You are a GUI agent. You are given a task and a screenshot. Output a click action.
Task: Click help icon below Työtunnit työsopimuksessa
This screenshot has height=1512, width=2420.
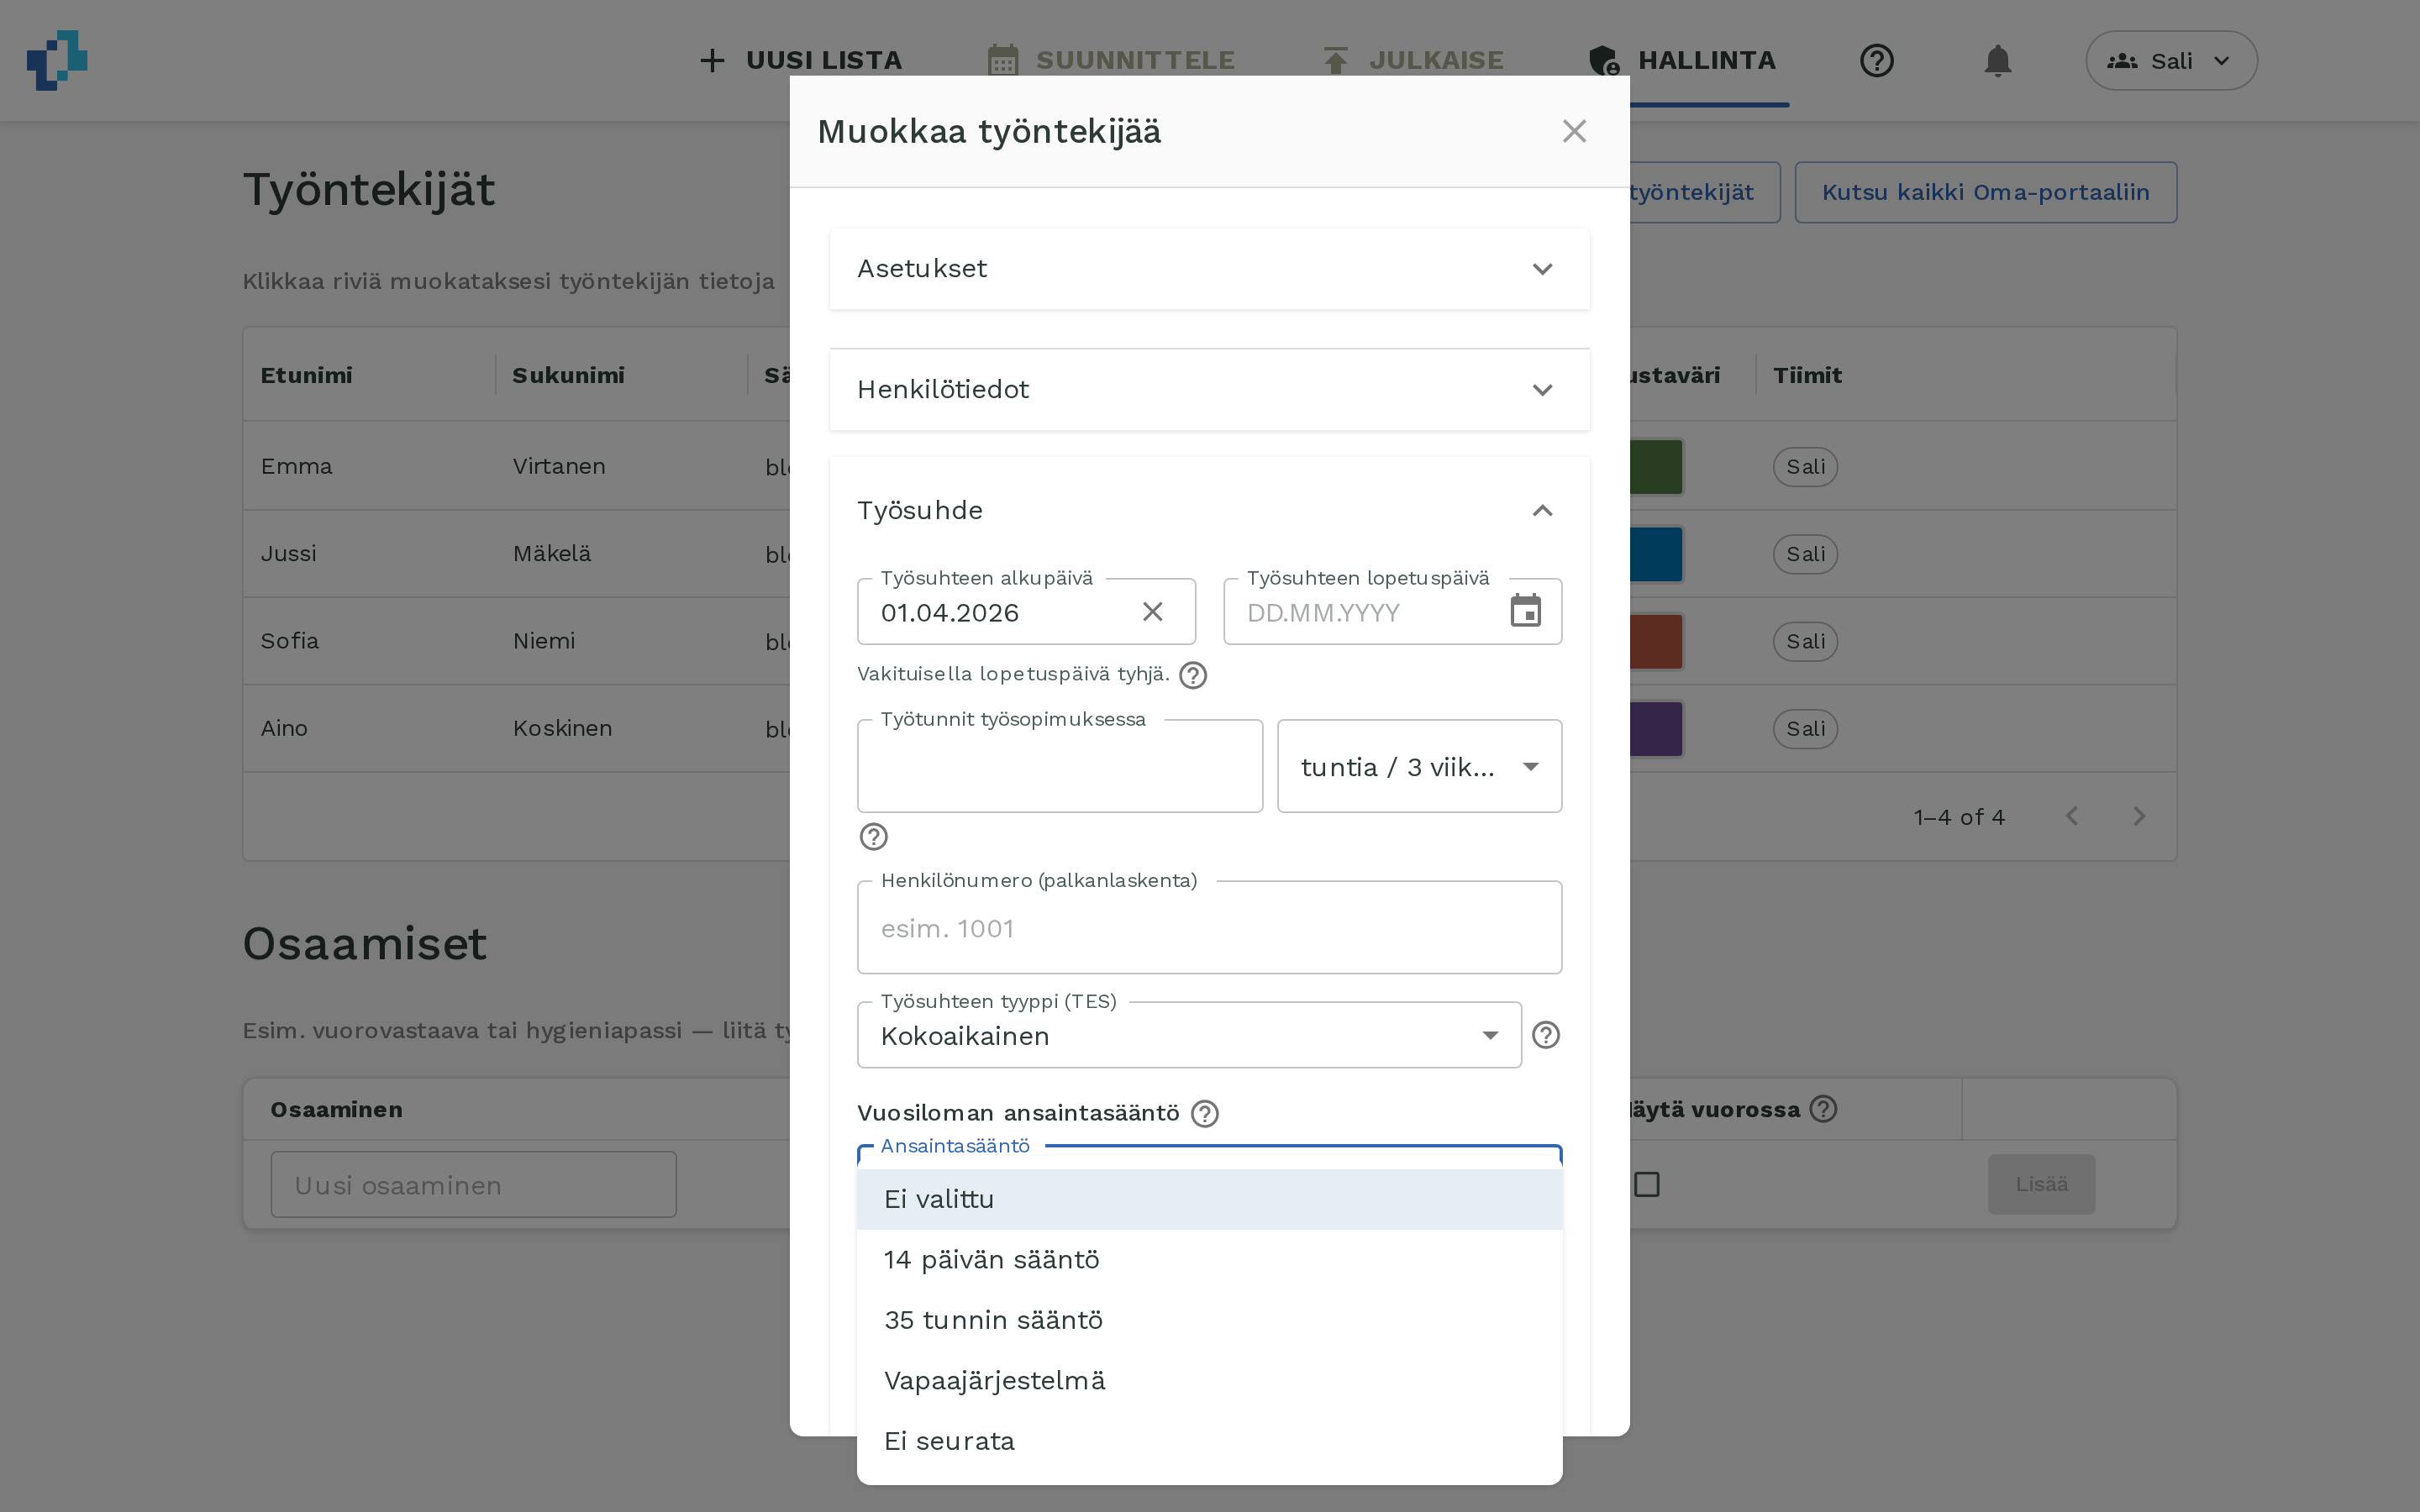click(x=873, y=836)
